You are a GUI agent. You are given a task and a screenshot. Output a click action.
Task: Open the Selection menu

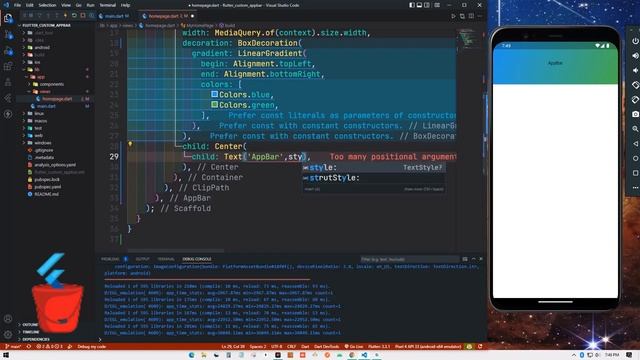47,5
